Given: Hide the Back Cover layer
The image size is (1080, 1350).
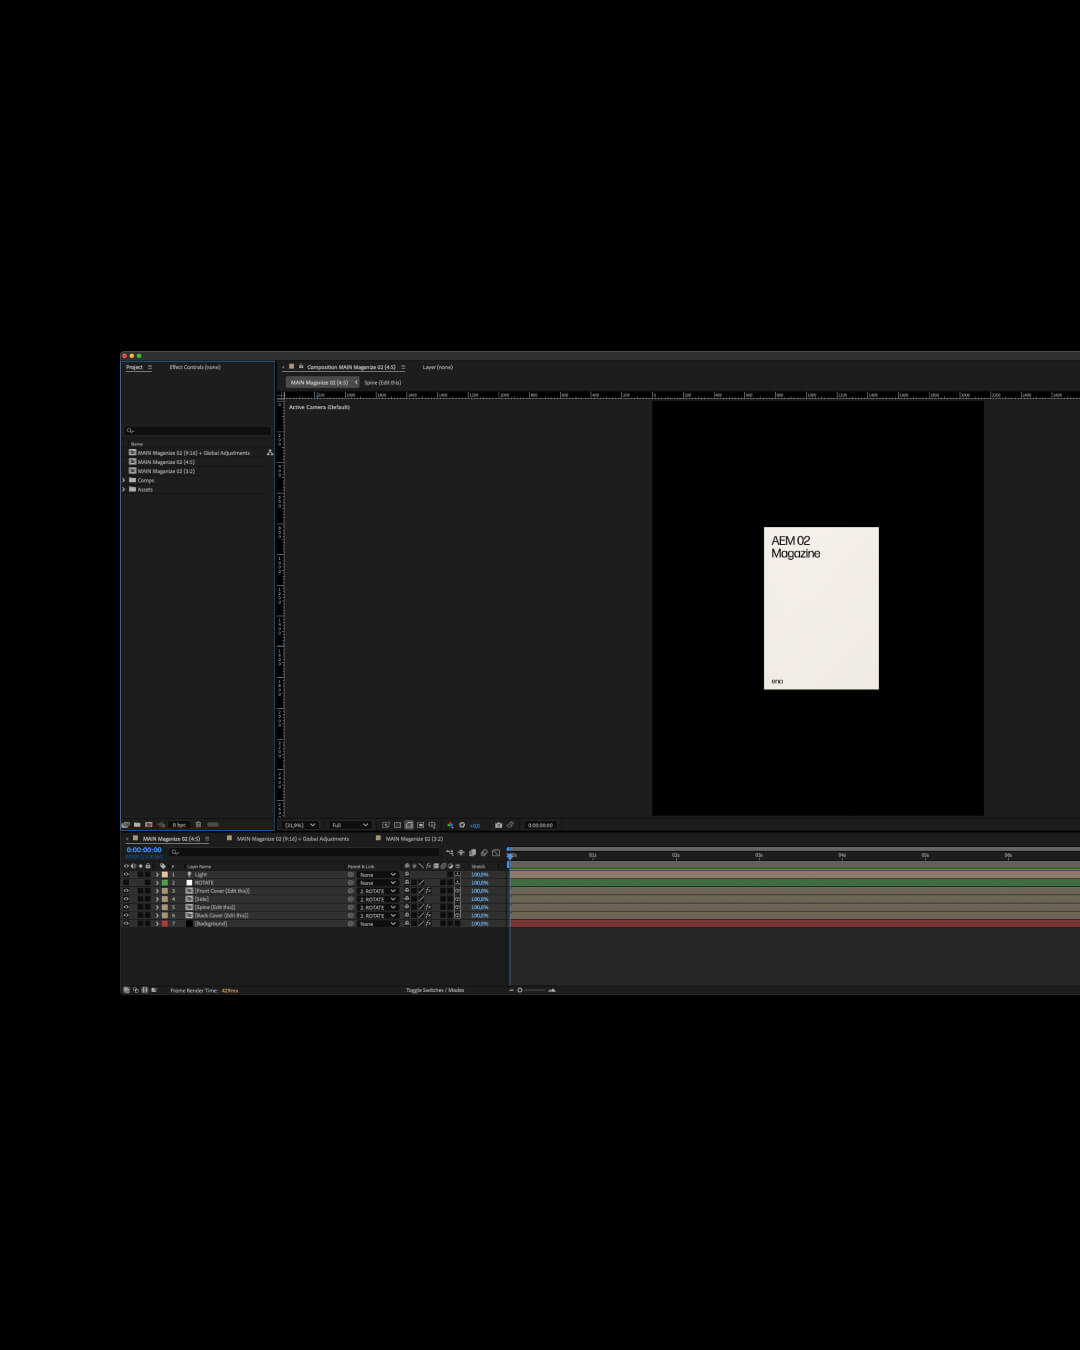Looking at the screenshot, I should pyautogui.click(x=126, y=915).
